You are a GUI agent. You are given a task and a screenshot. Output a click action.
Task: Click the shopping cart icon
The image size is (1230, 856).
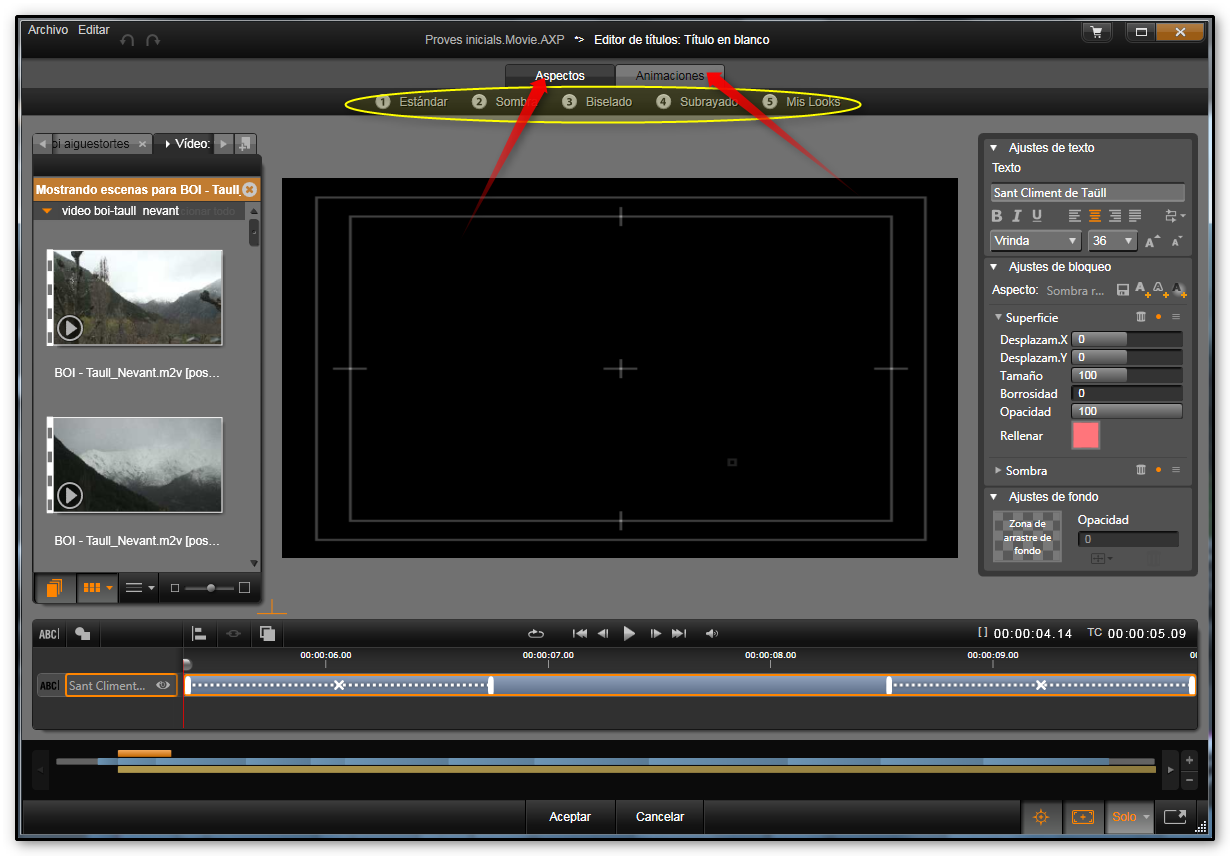coord(1096,32)
